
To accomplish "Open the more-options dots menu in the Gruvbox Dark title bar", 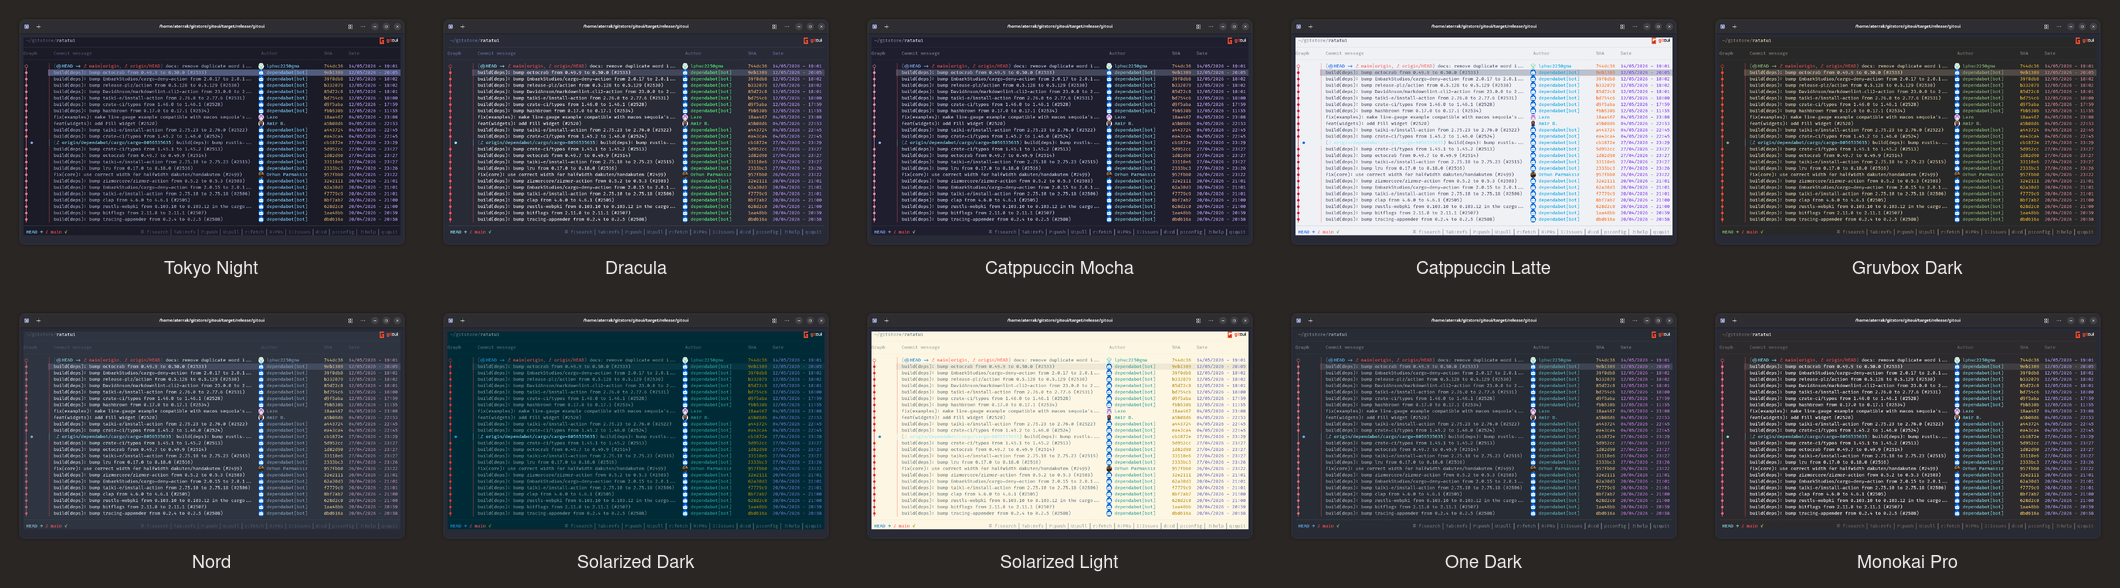I will click(x=2059, y=27).
